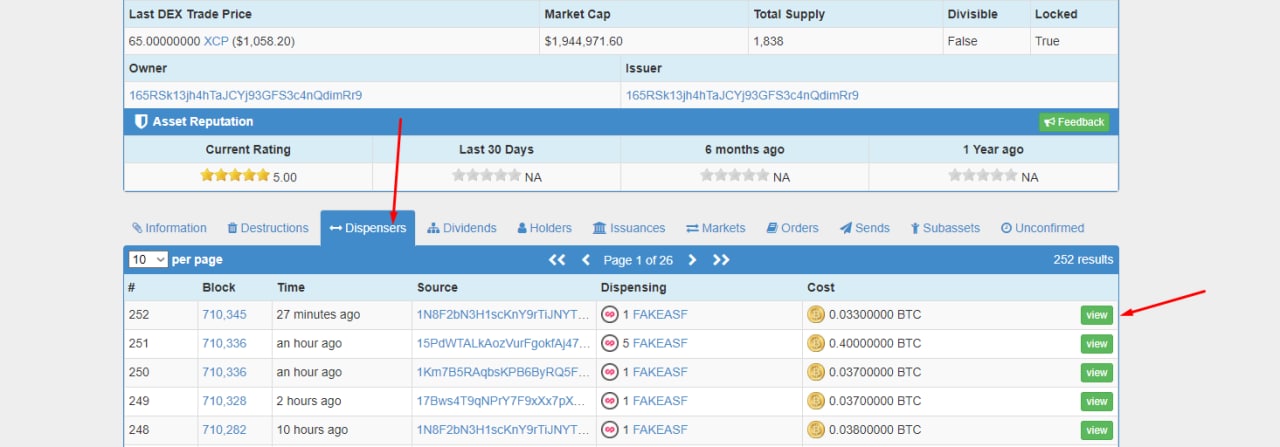Screen dimensions: 1280x447
Task: Open FAKEASF link in row 252
Action: [x=660, y=314]
